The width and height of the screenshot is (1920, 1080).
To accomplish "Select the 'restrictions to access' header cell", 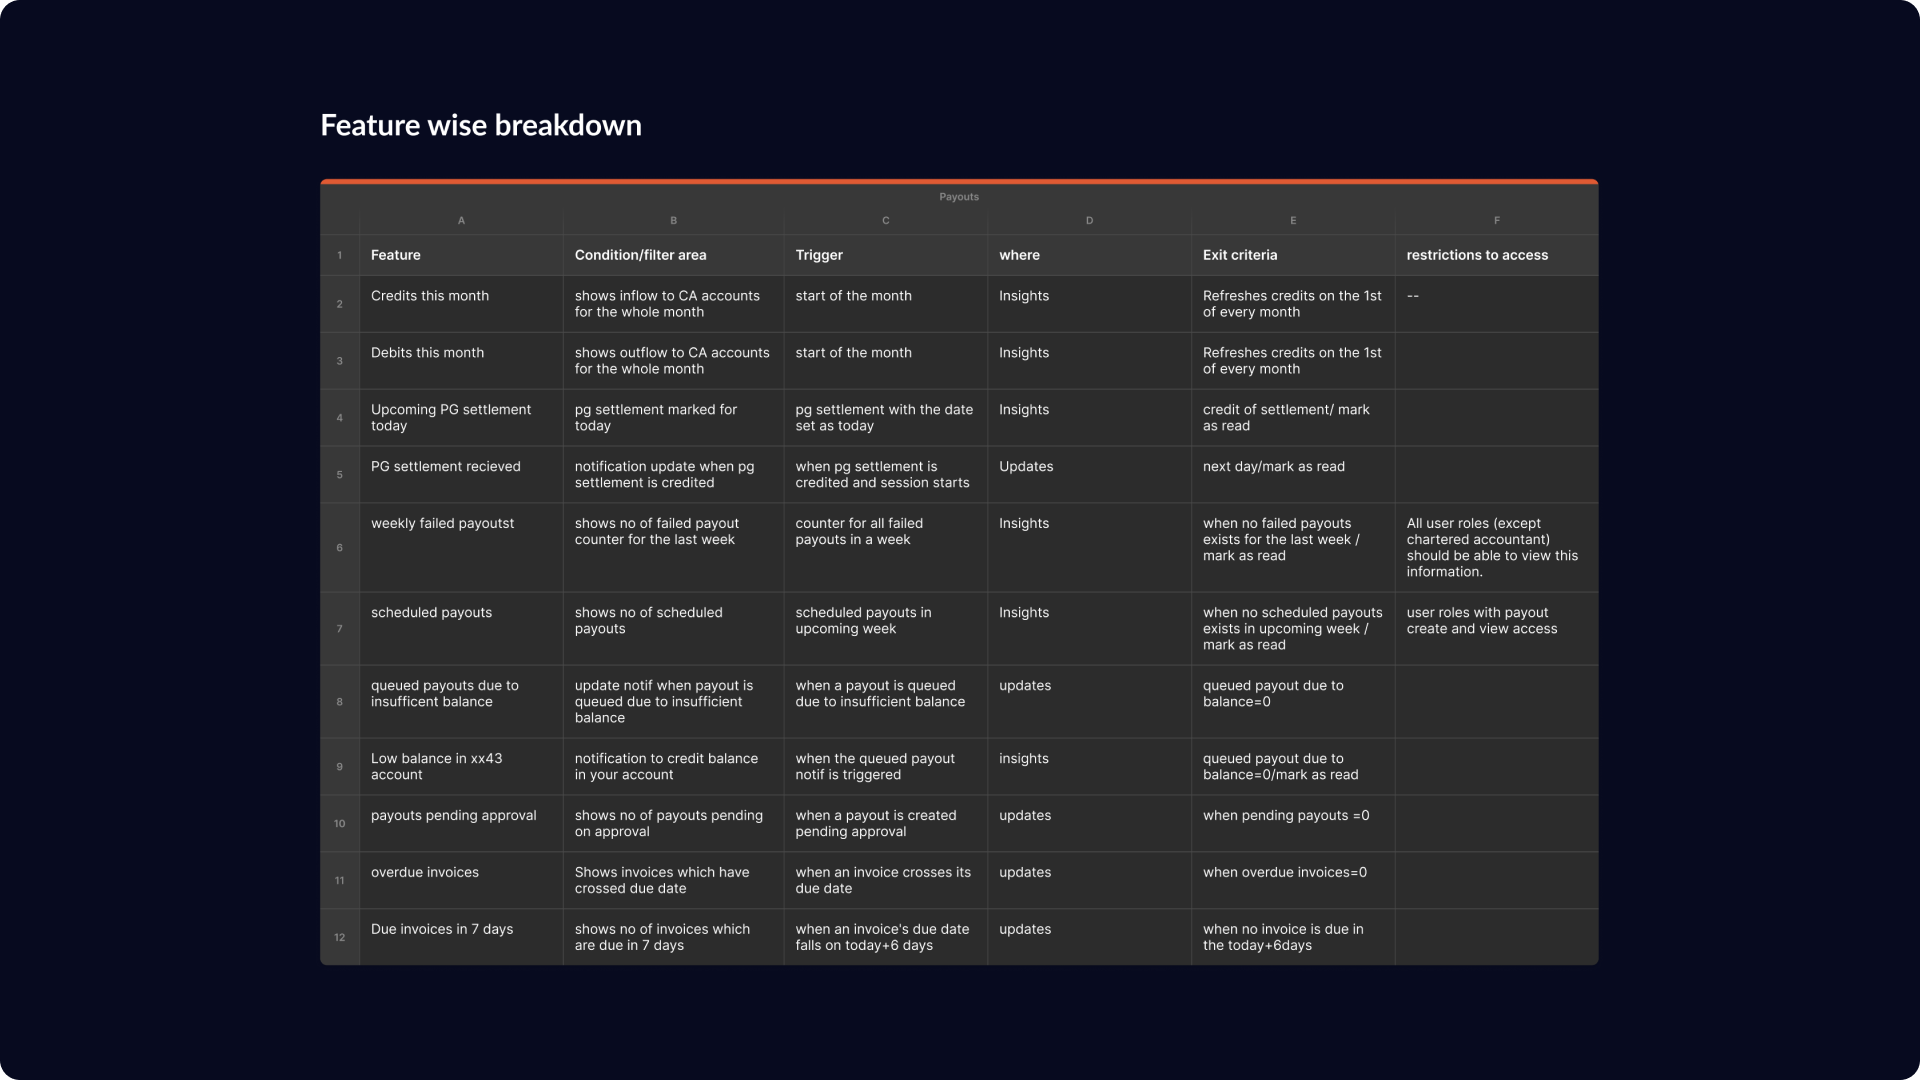I will pos(1496,255).
